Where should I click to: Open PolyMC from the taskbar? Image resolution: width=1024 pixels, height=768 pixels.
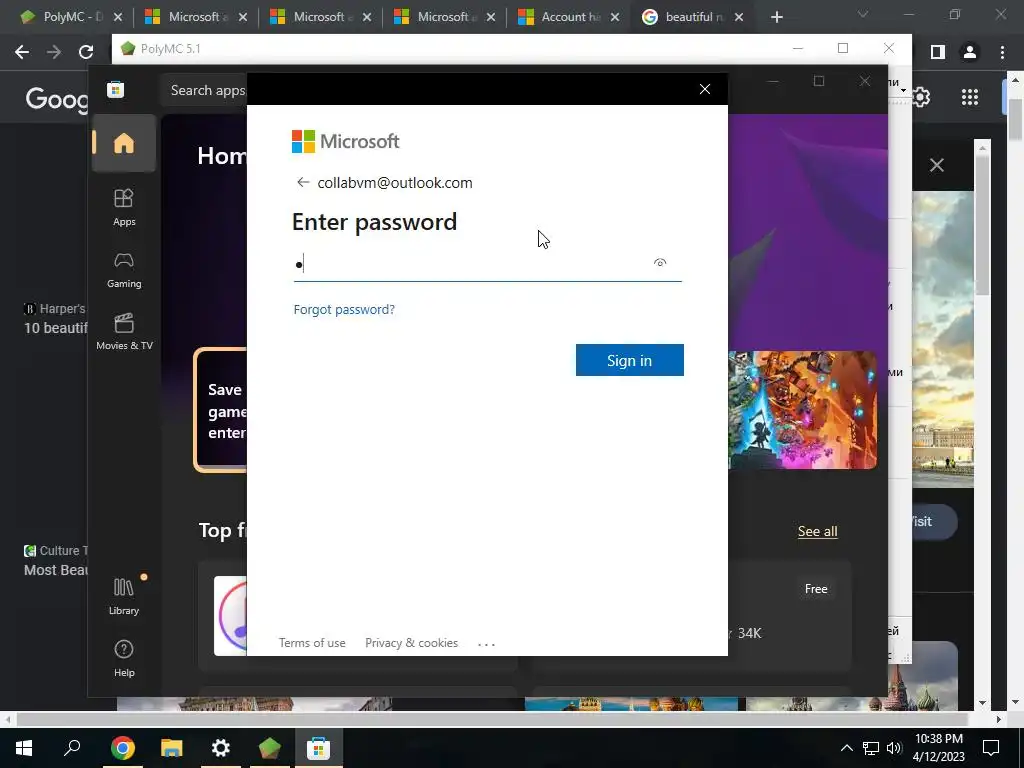click(x=270, y=748)
